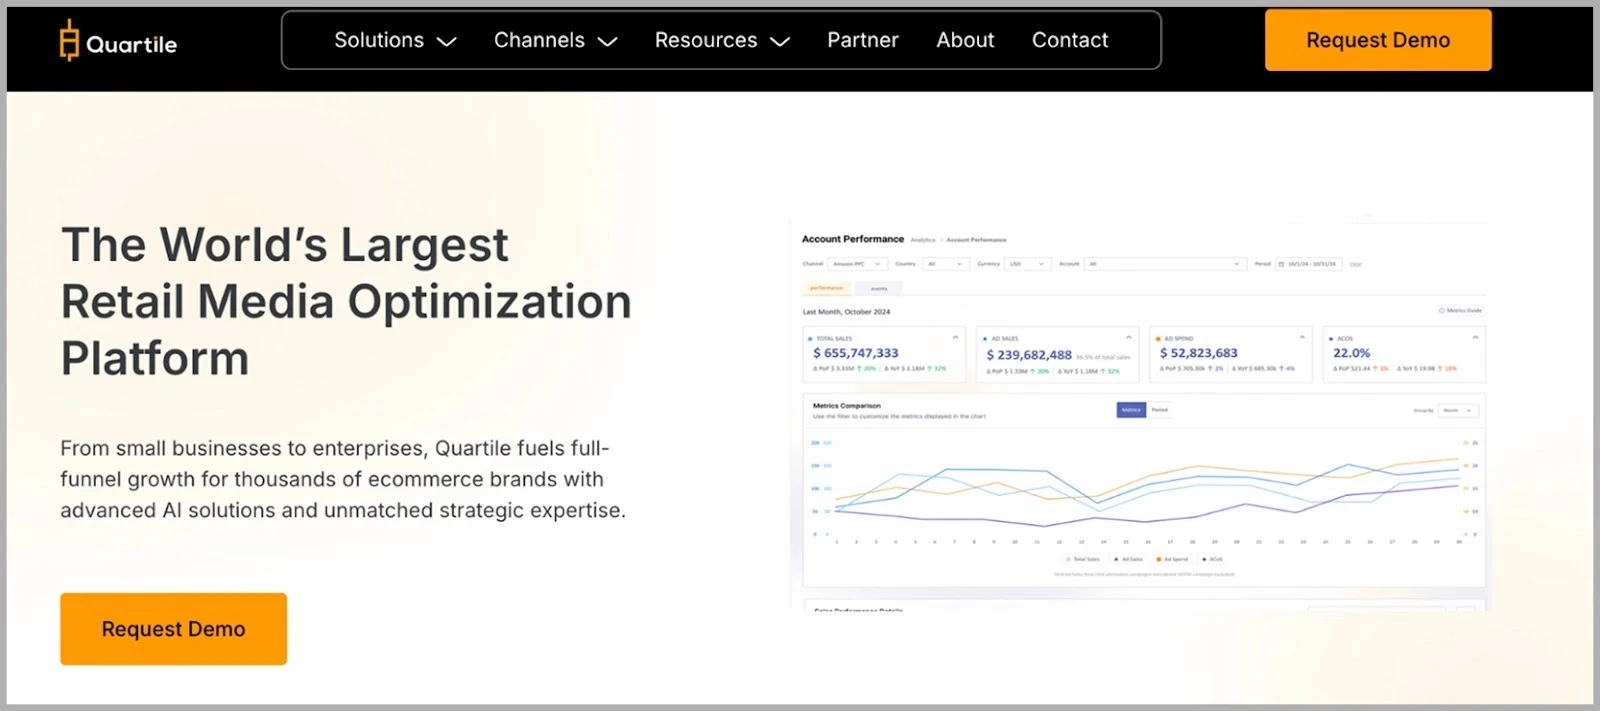Screen dimensions: 1600x711
Task: Toggle ACoS legend item in chart
Action: click(x=1212, y=559)
